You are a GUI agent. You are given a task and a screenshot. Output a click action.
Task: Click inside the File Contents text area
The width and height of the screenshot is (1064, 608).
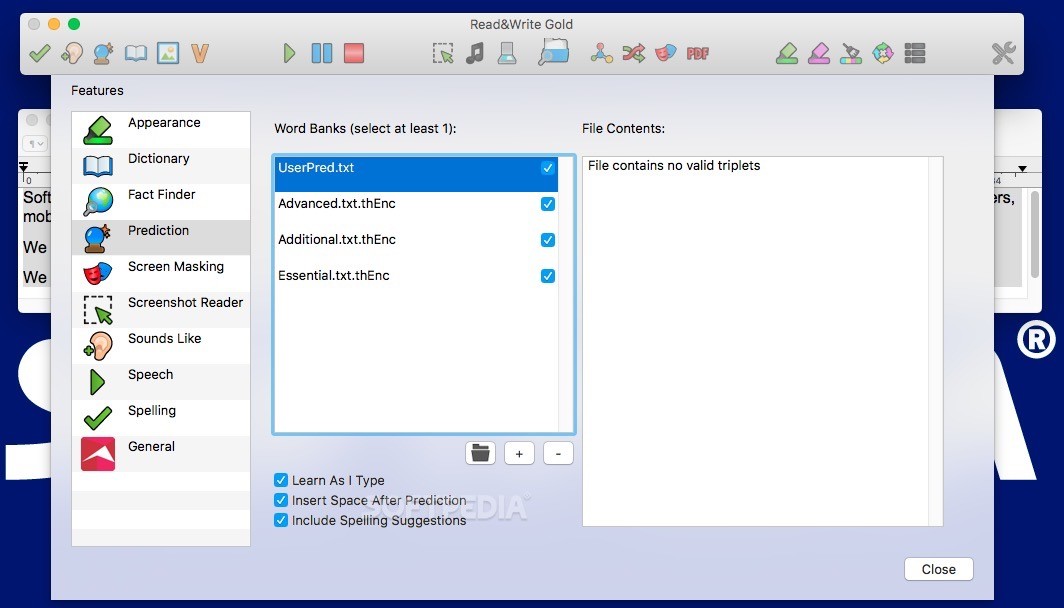(763, 341)
